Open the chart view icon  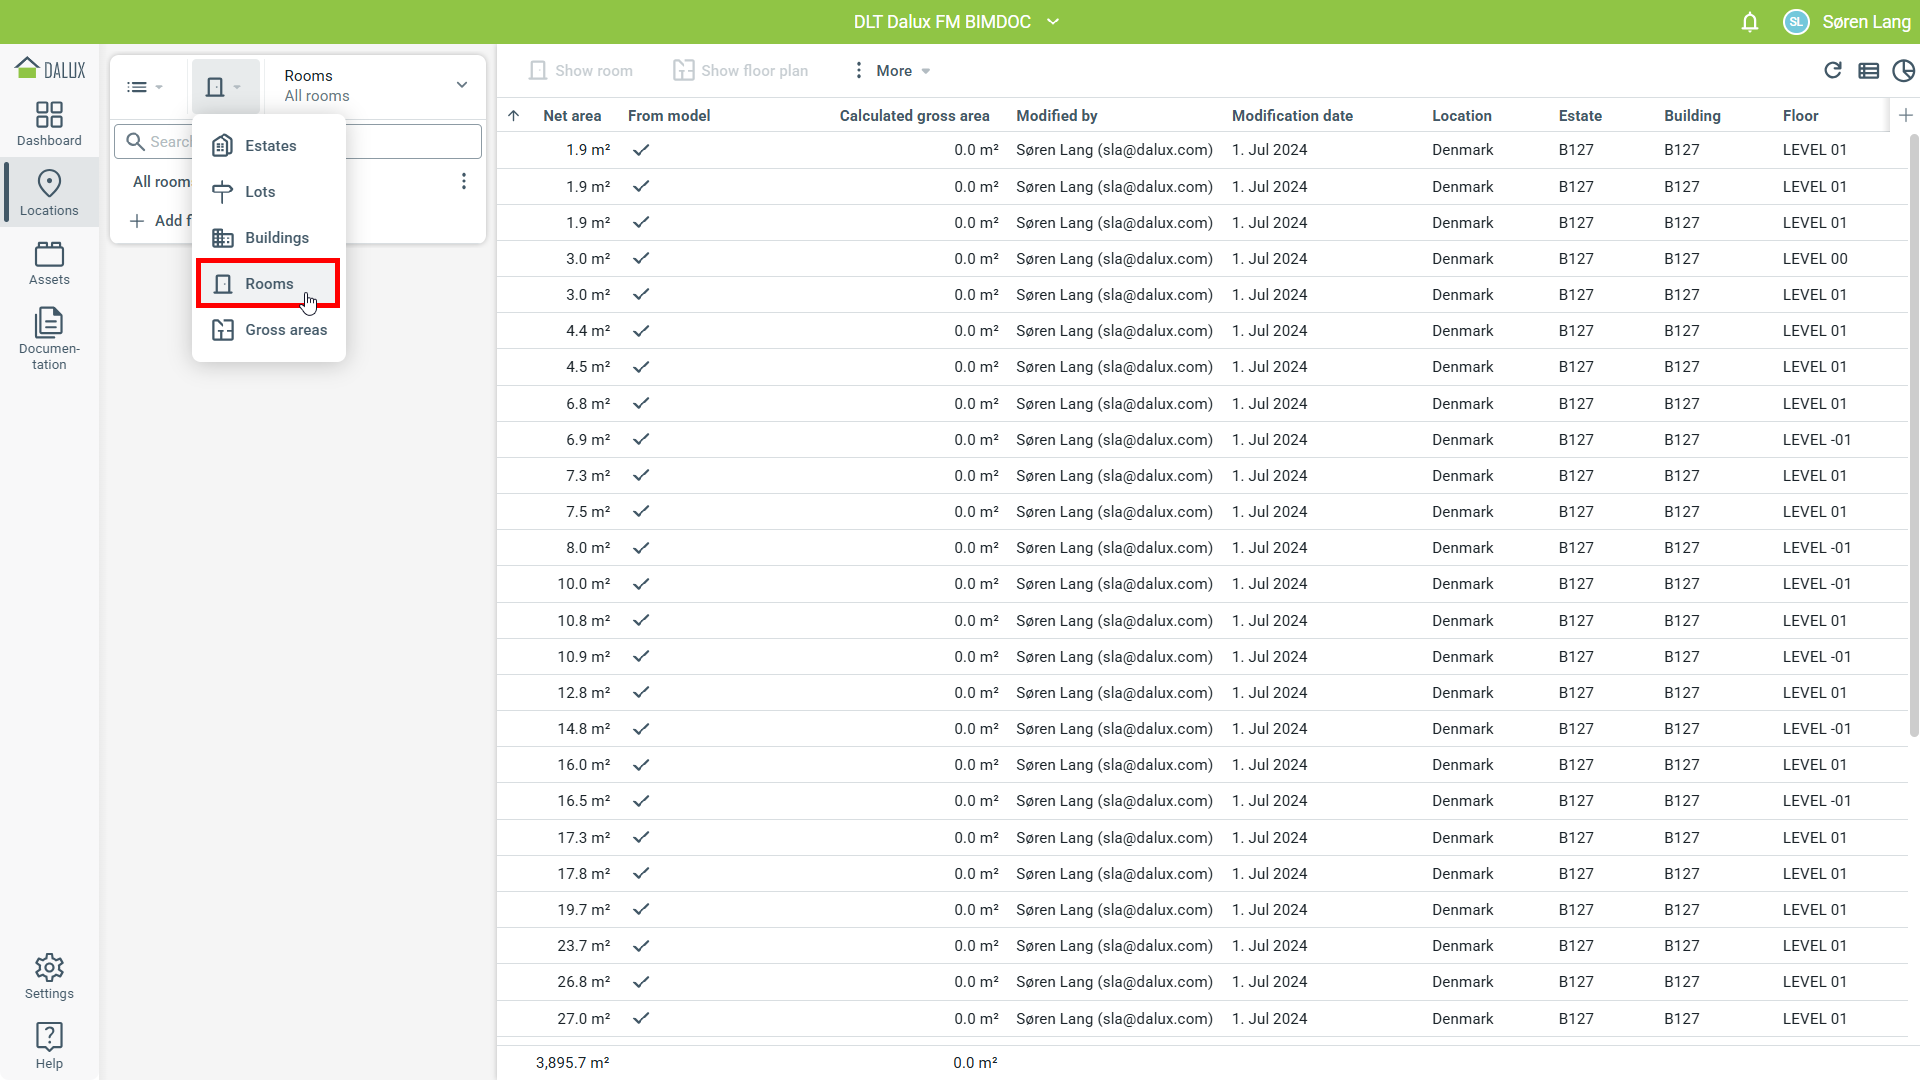point(1903,70)
